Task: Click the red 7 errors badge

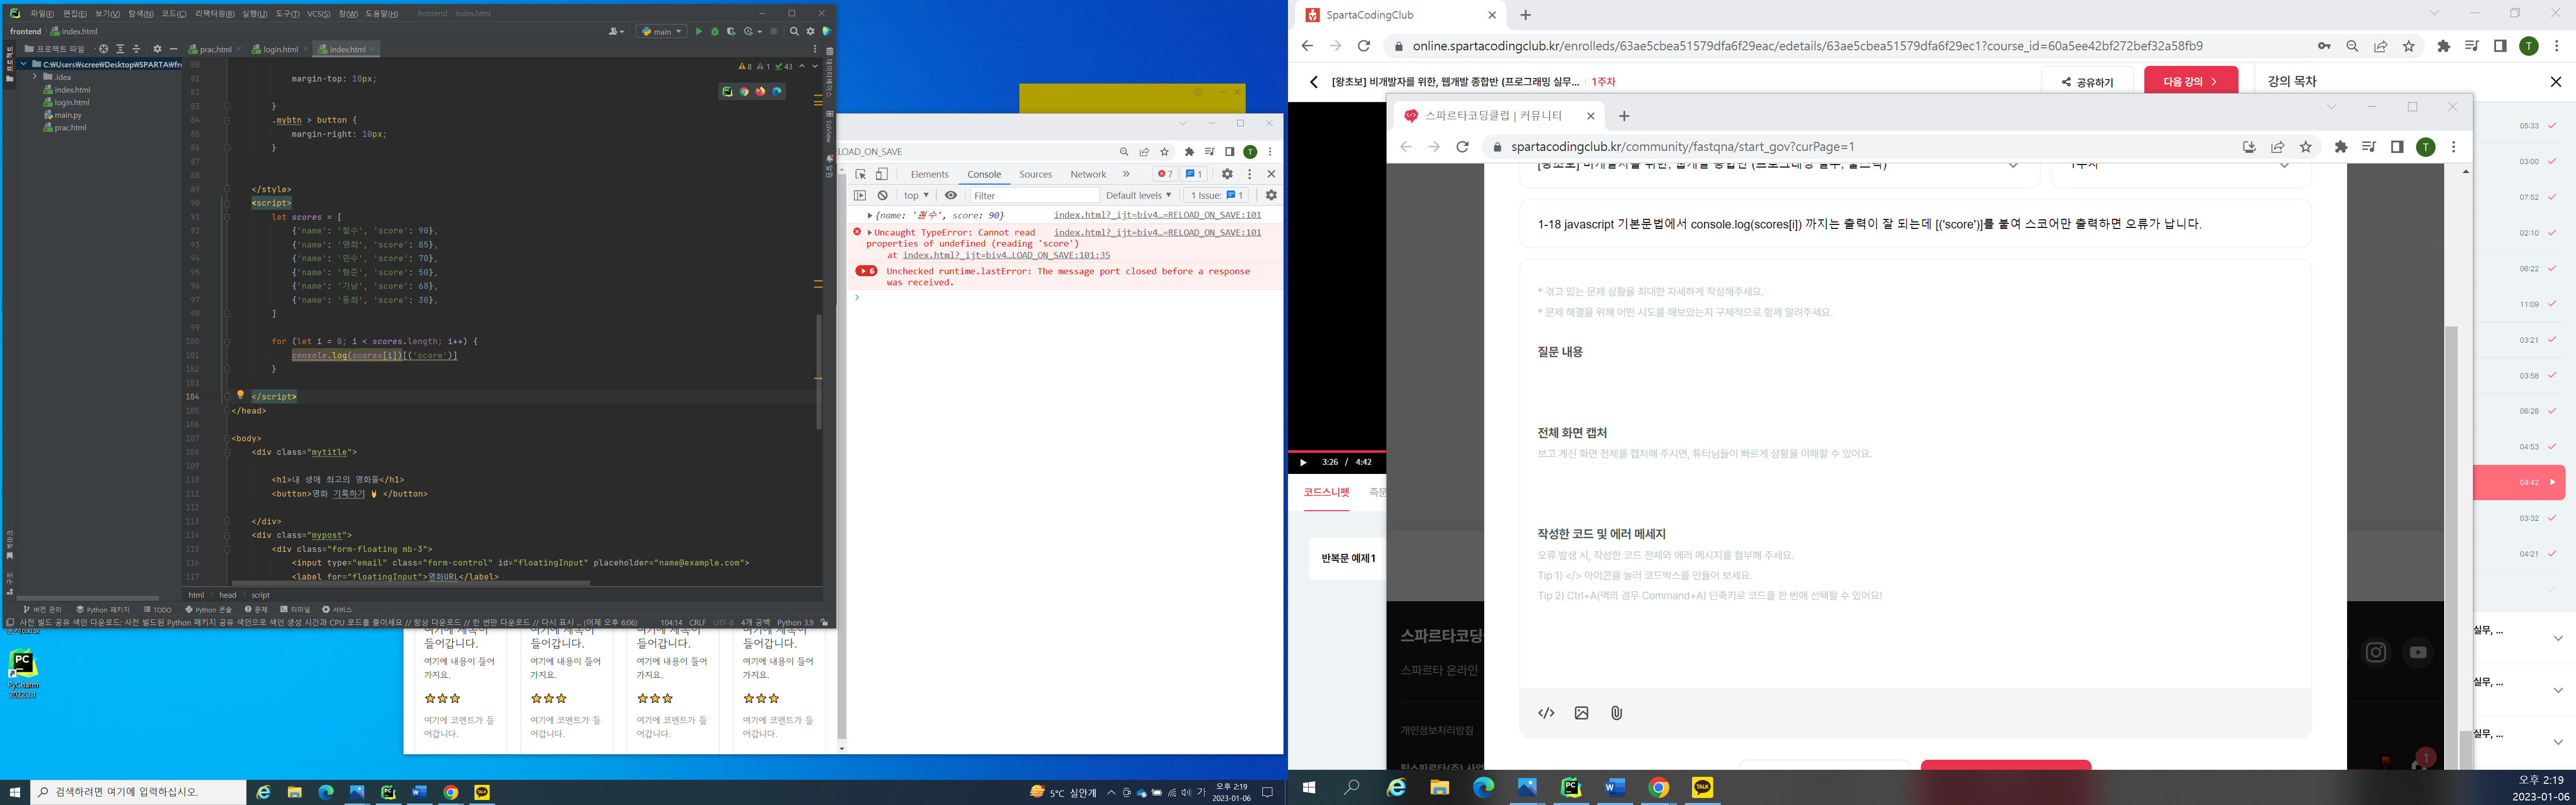Action: coord(1165,174)
